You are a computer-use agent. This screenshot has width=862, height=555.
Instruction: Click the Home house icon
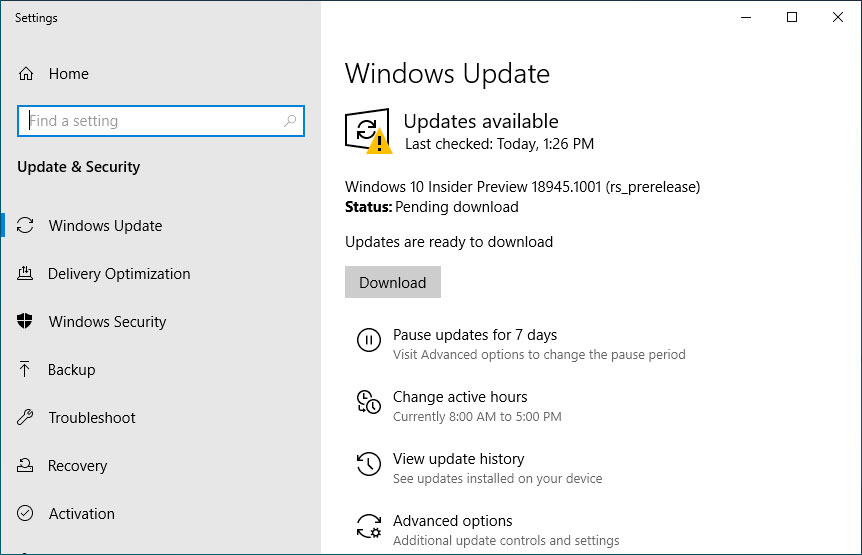[26, 74]
